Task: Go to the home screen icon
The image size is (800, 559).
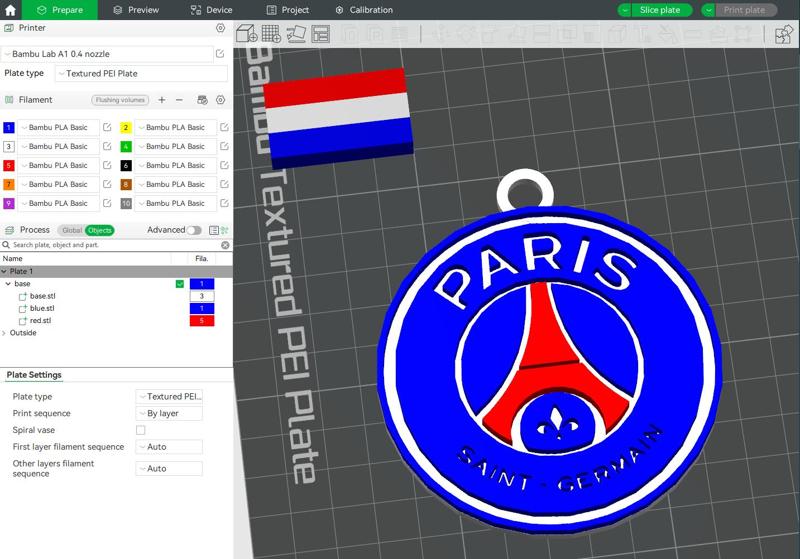Action: click(x=10, y=10)
